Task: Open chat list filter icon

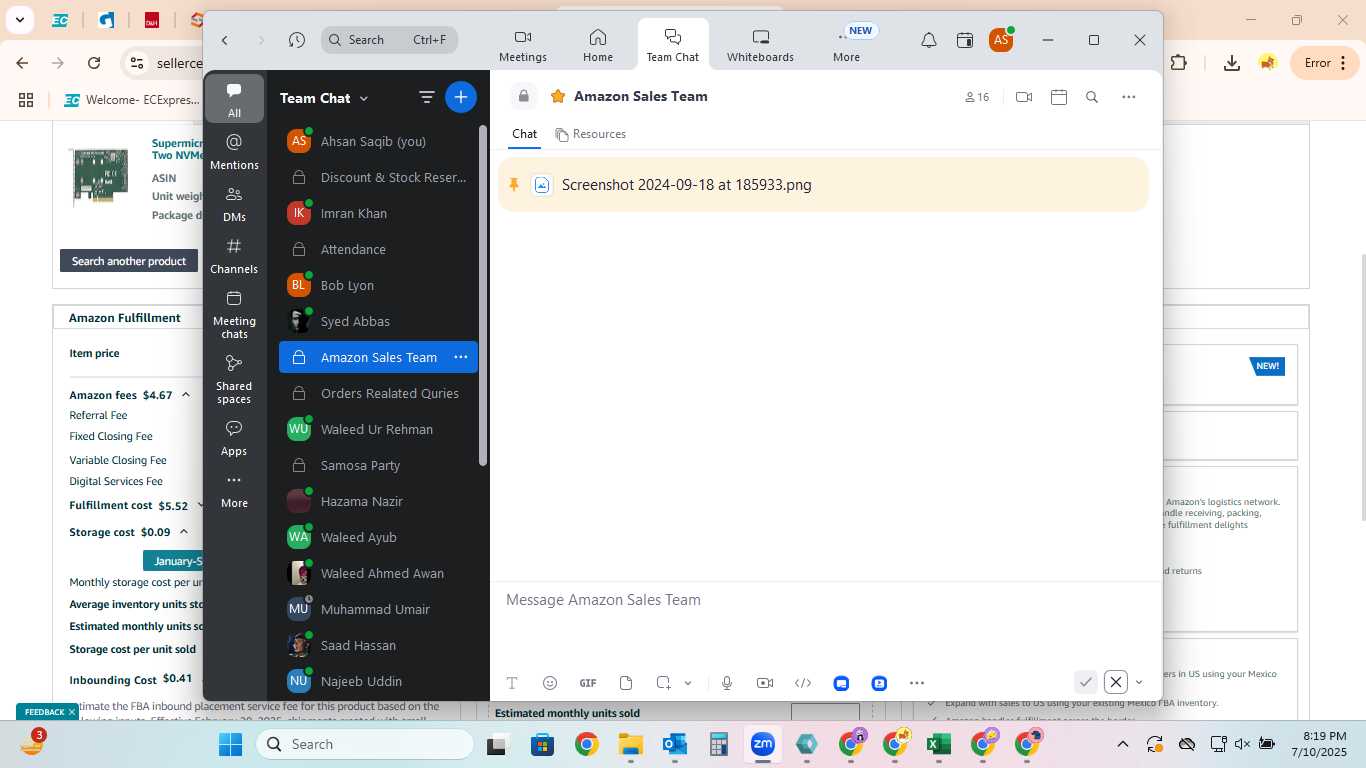Action: tap(427, 97)
